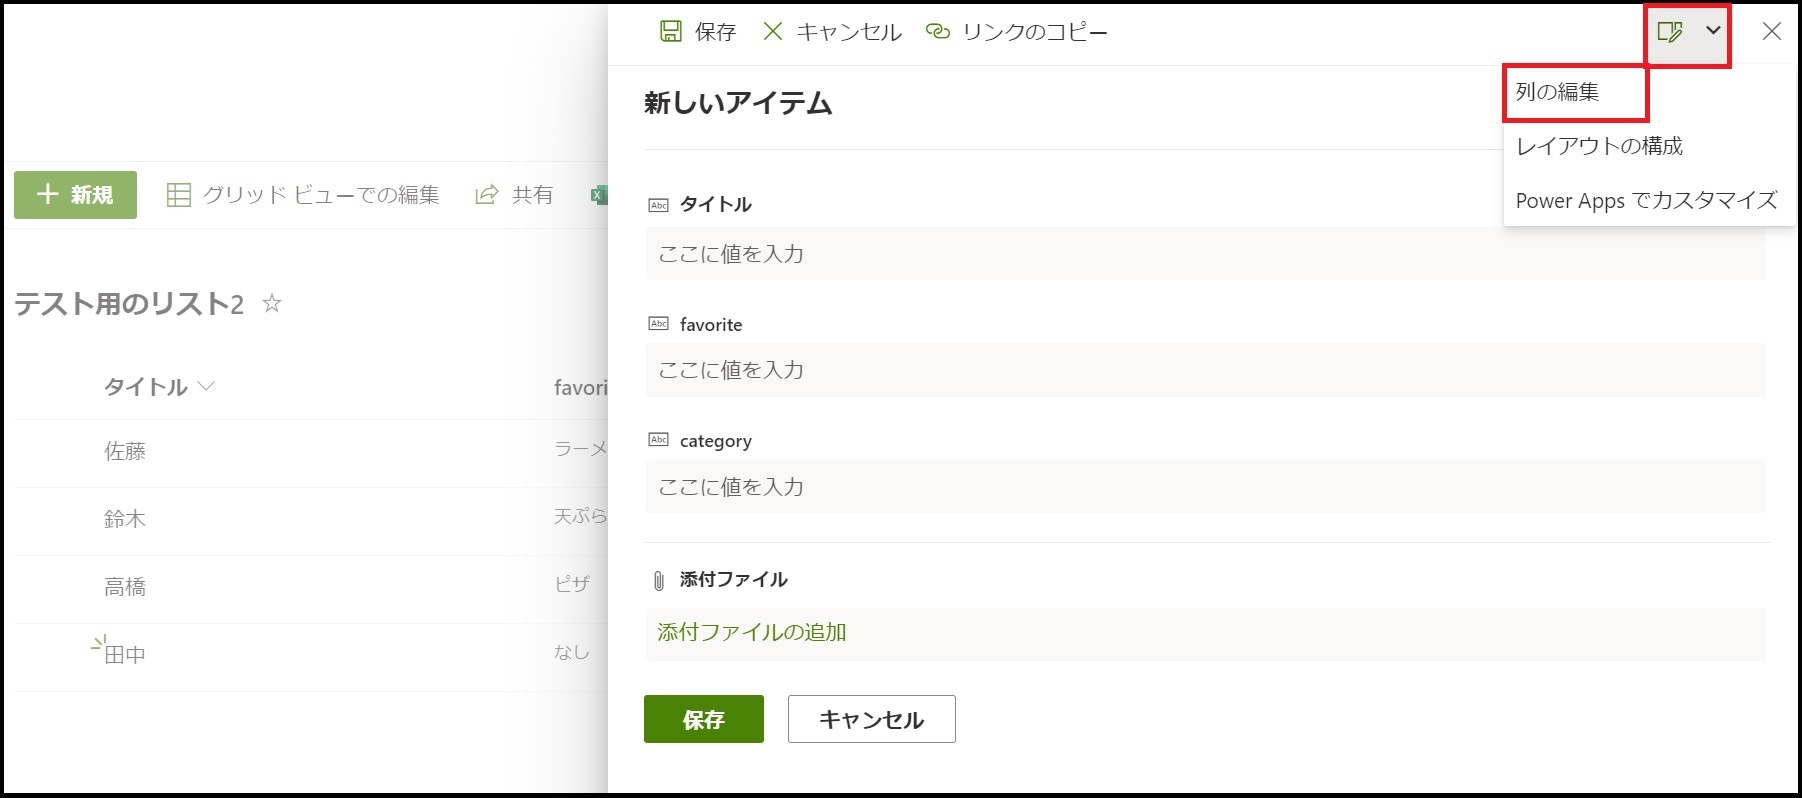Click 添付ファイルの追加 link

pos(752,632)
